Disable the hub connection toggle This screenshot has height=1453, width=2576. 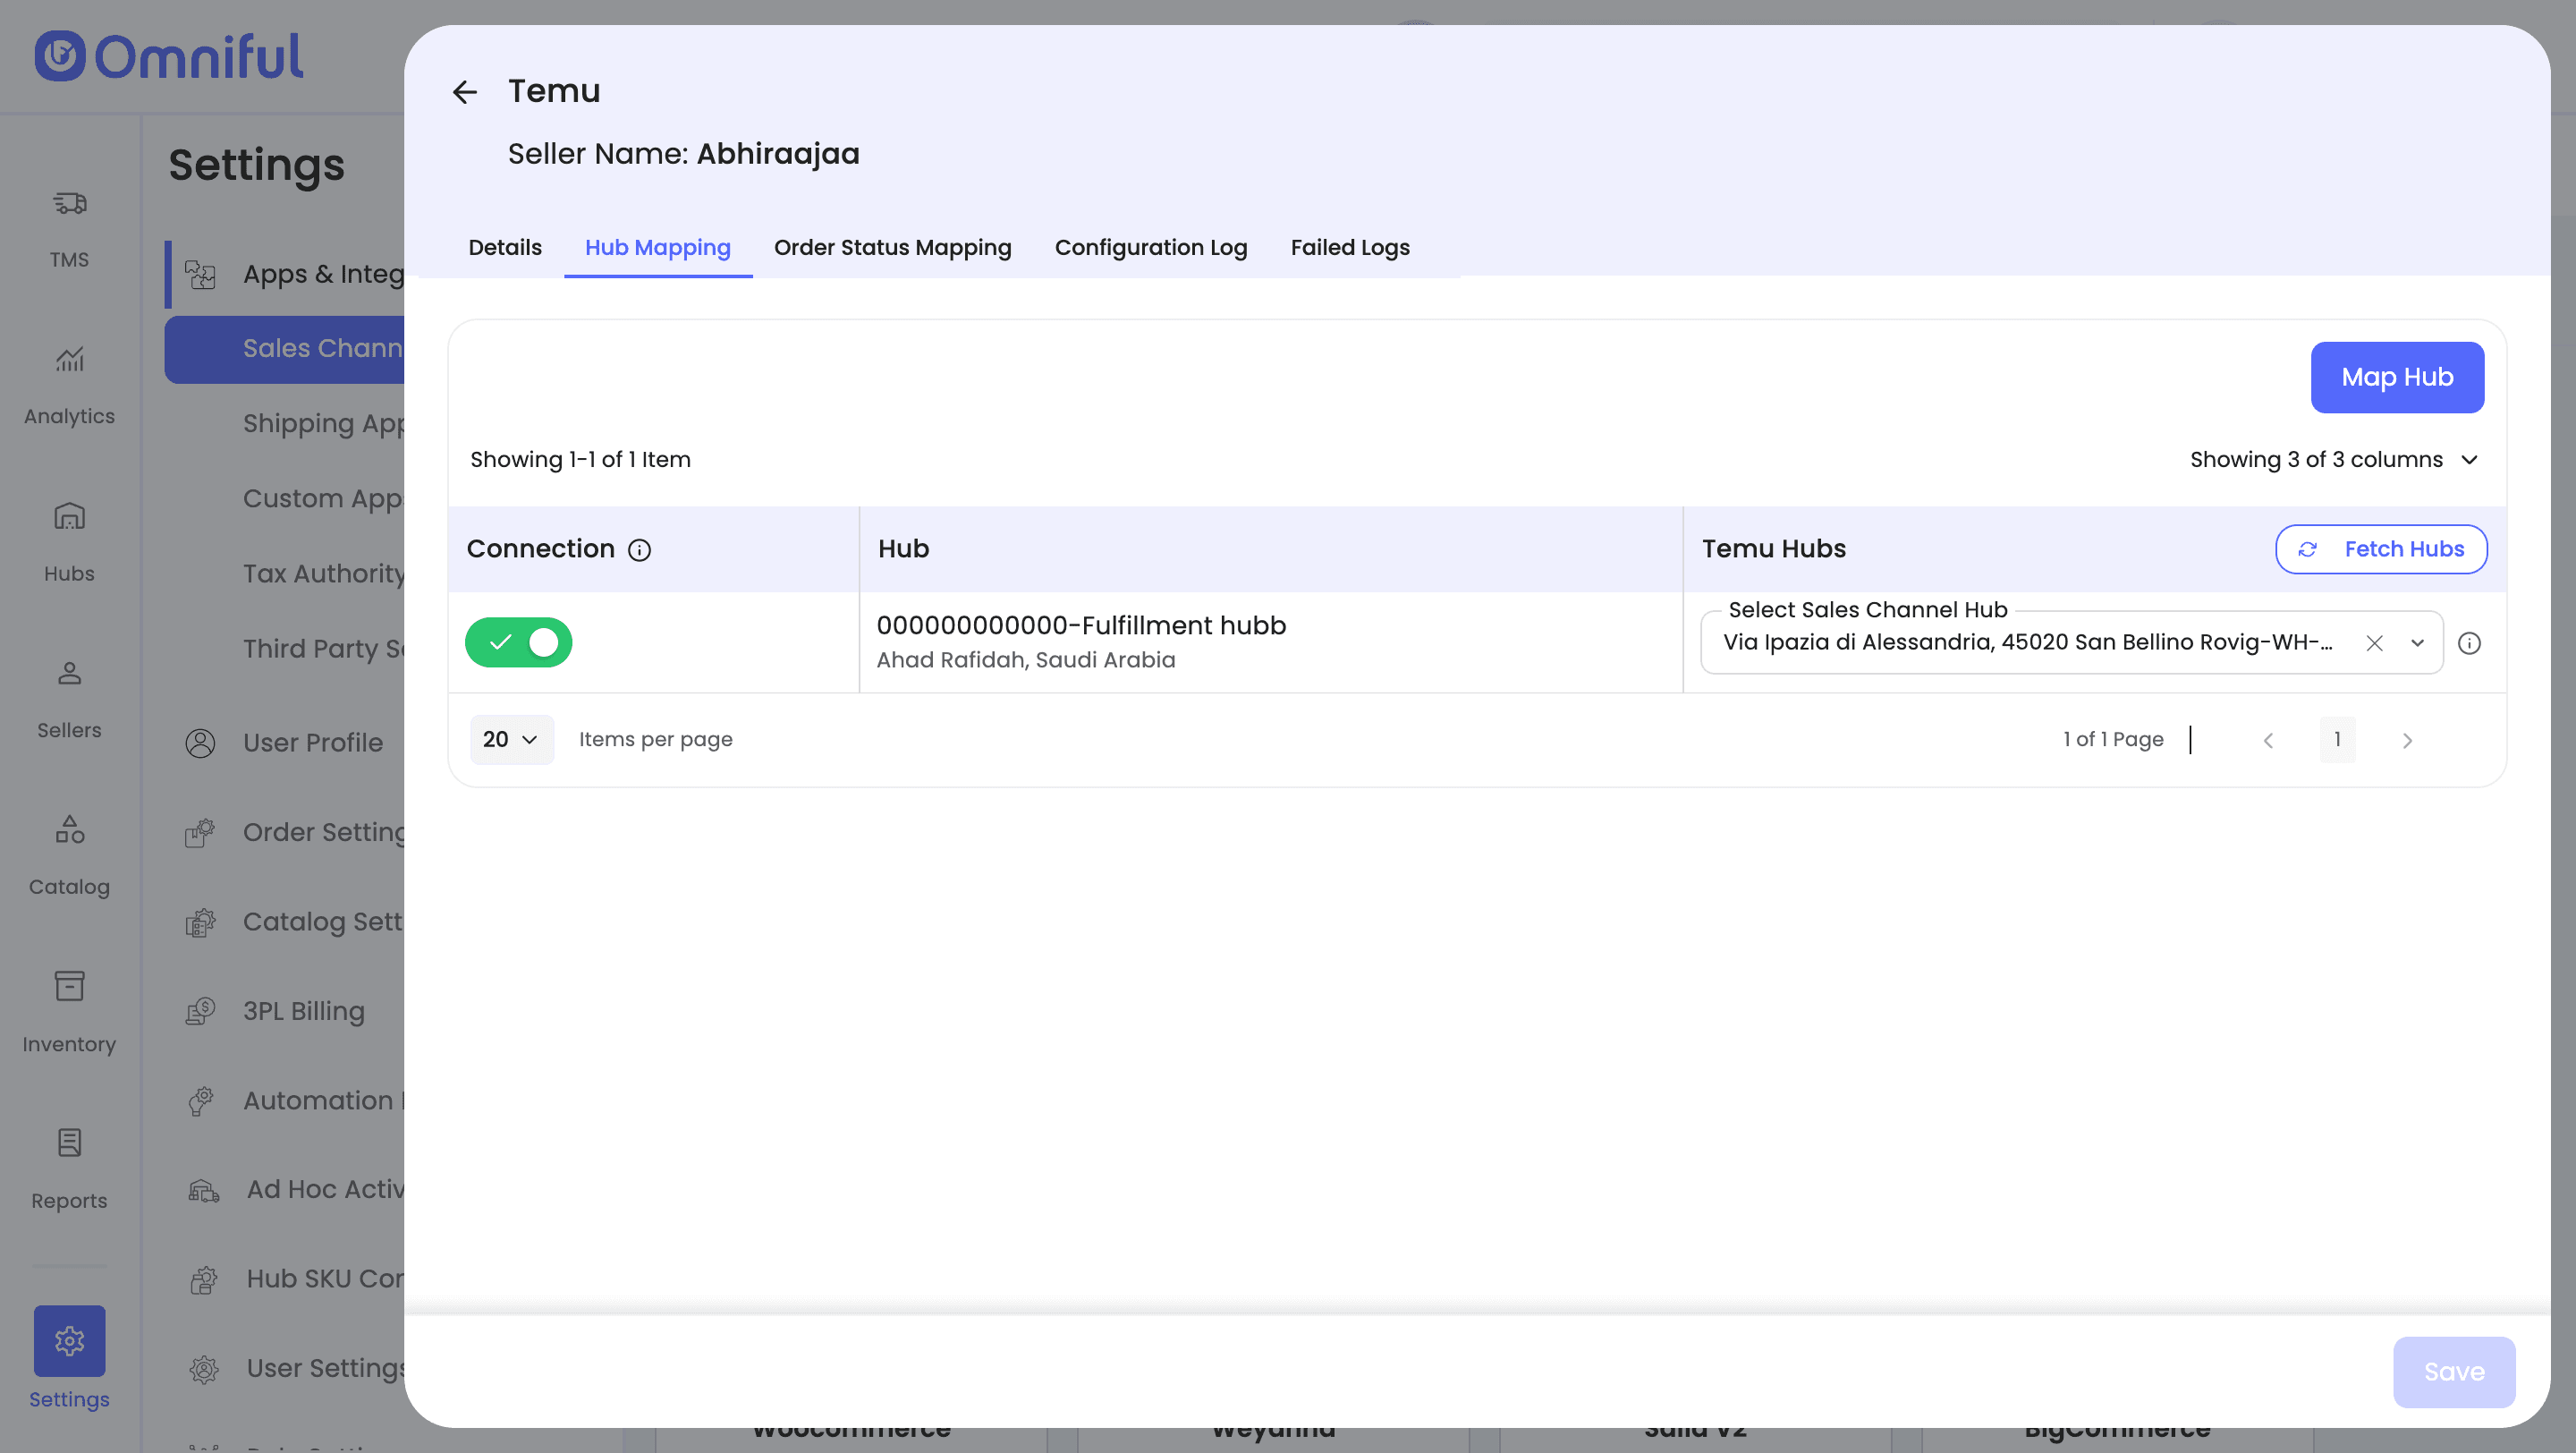518,642
